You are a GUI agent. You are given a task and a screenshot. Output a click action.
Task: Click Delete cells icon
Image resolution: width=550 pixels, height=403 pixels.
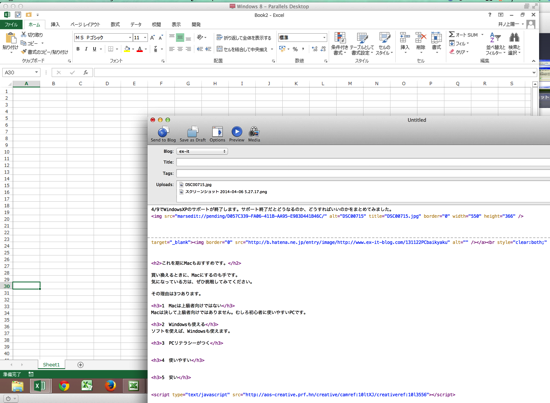click(421, 42)
